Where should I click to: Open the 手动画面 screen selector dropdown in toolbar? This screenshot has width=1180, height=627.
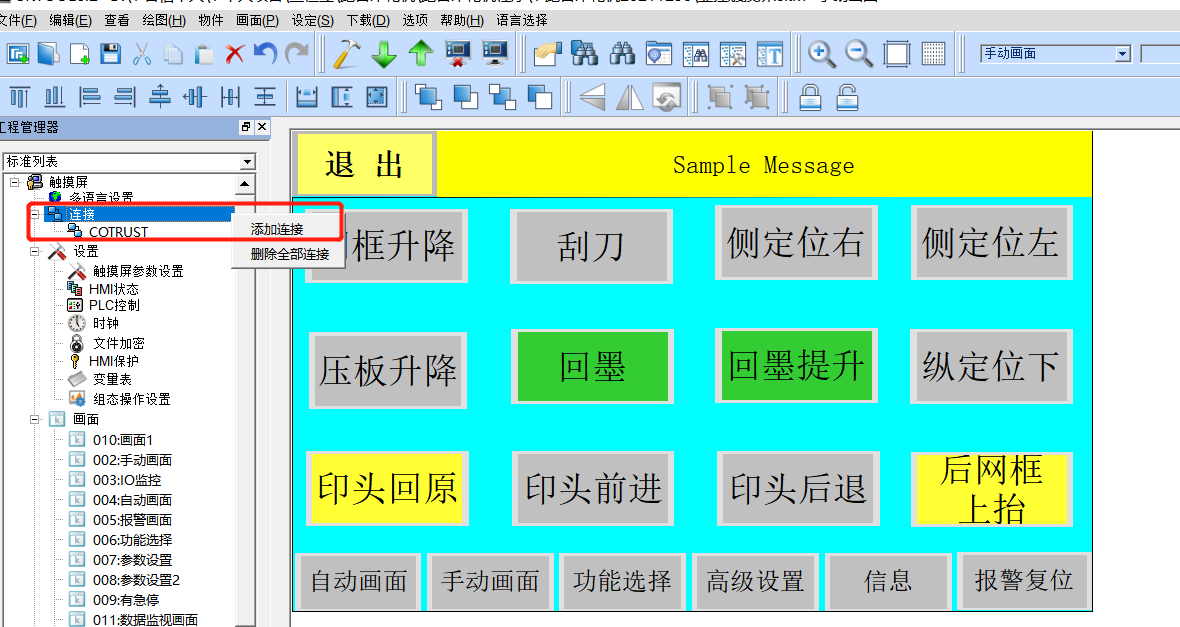[x=1123, y=53]
